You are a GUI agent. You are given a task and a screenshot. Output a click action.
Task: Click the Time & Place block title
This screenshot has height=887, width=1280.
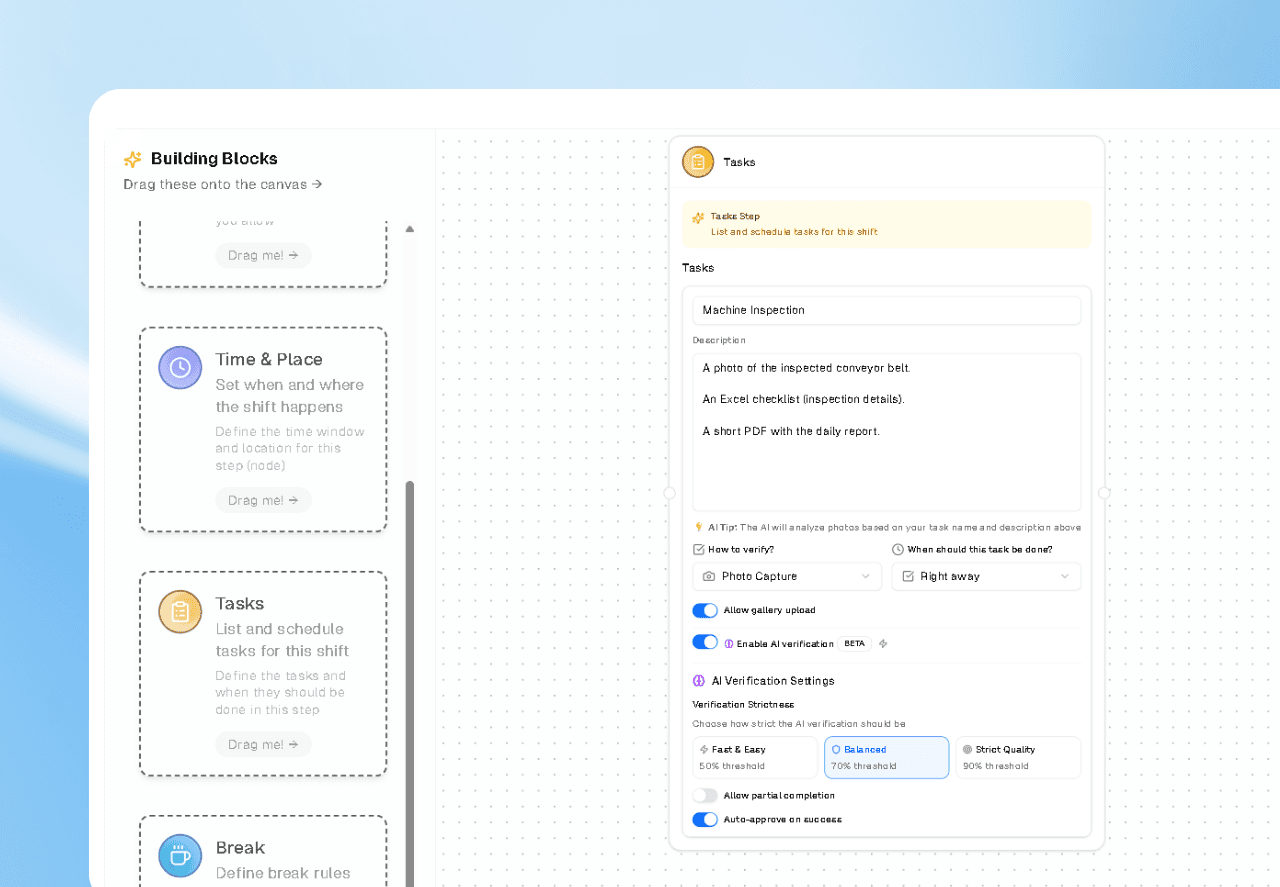click(x=269, y=359)
